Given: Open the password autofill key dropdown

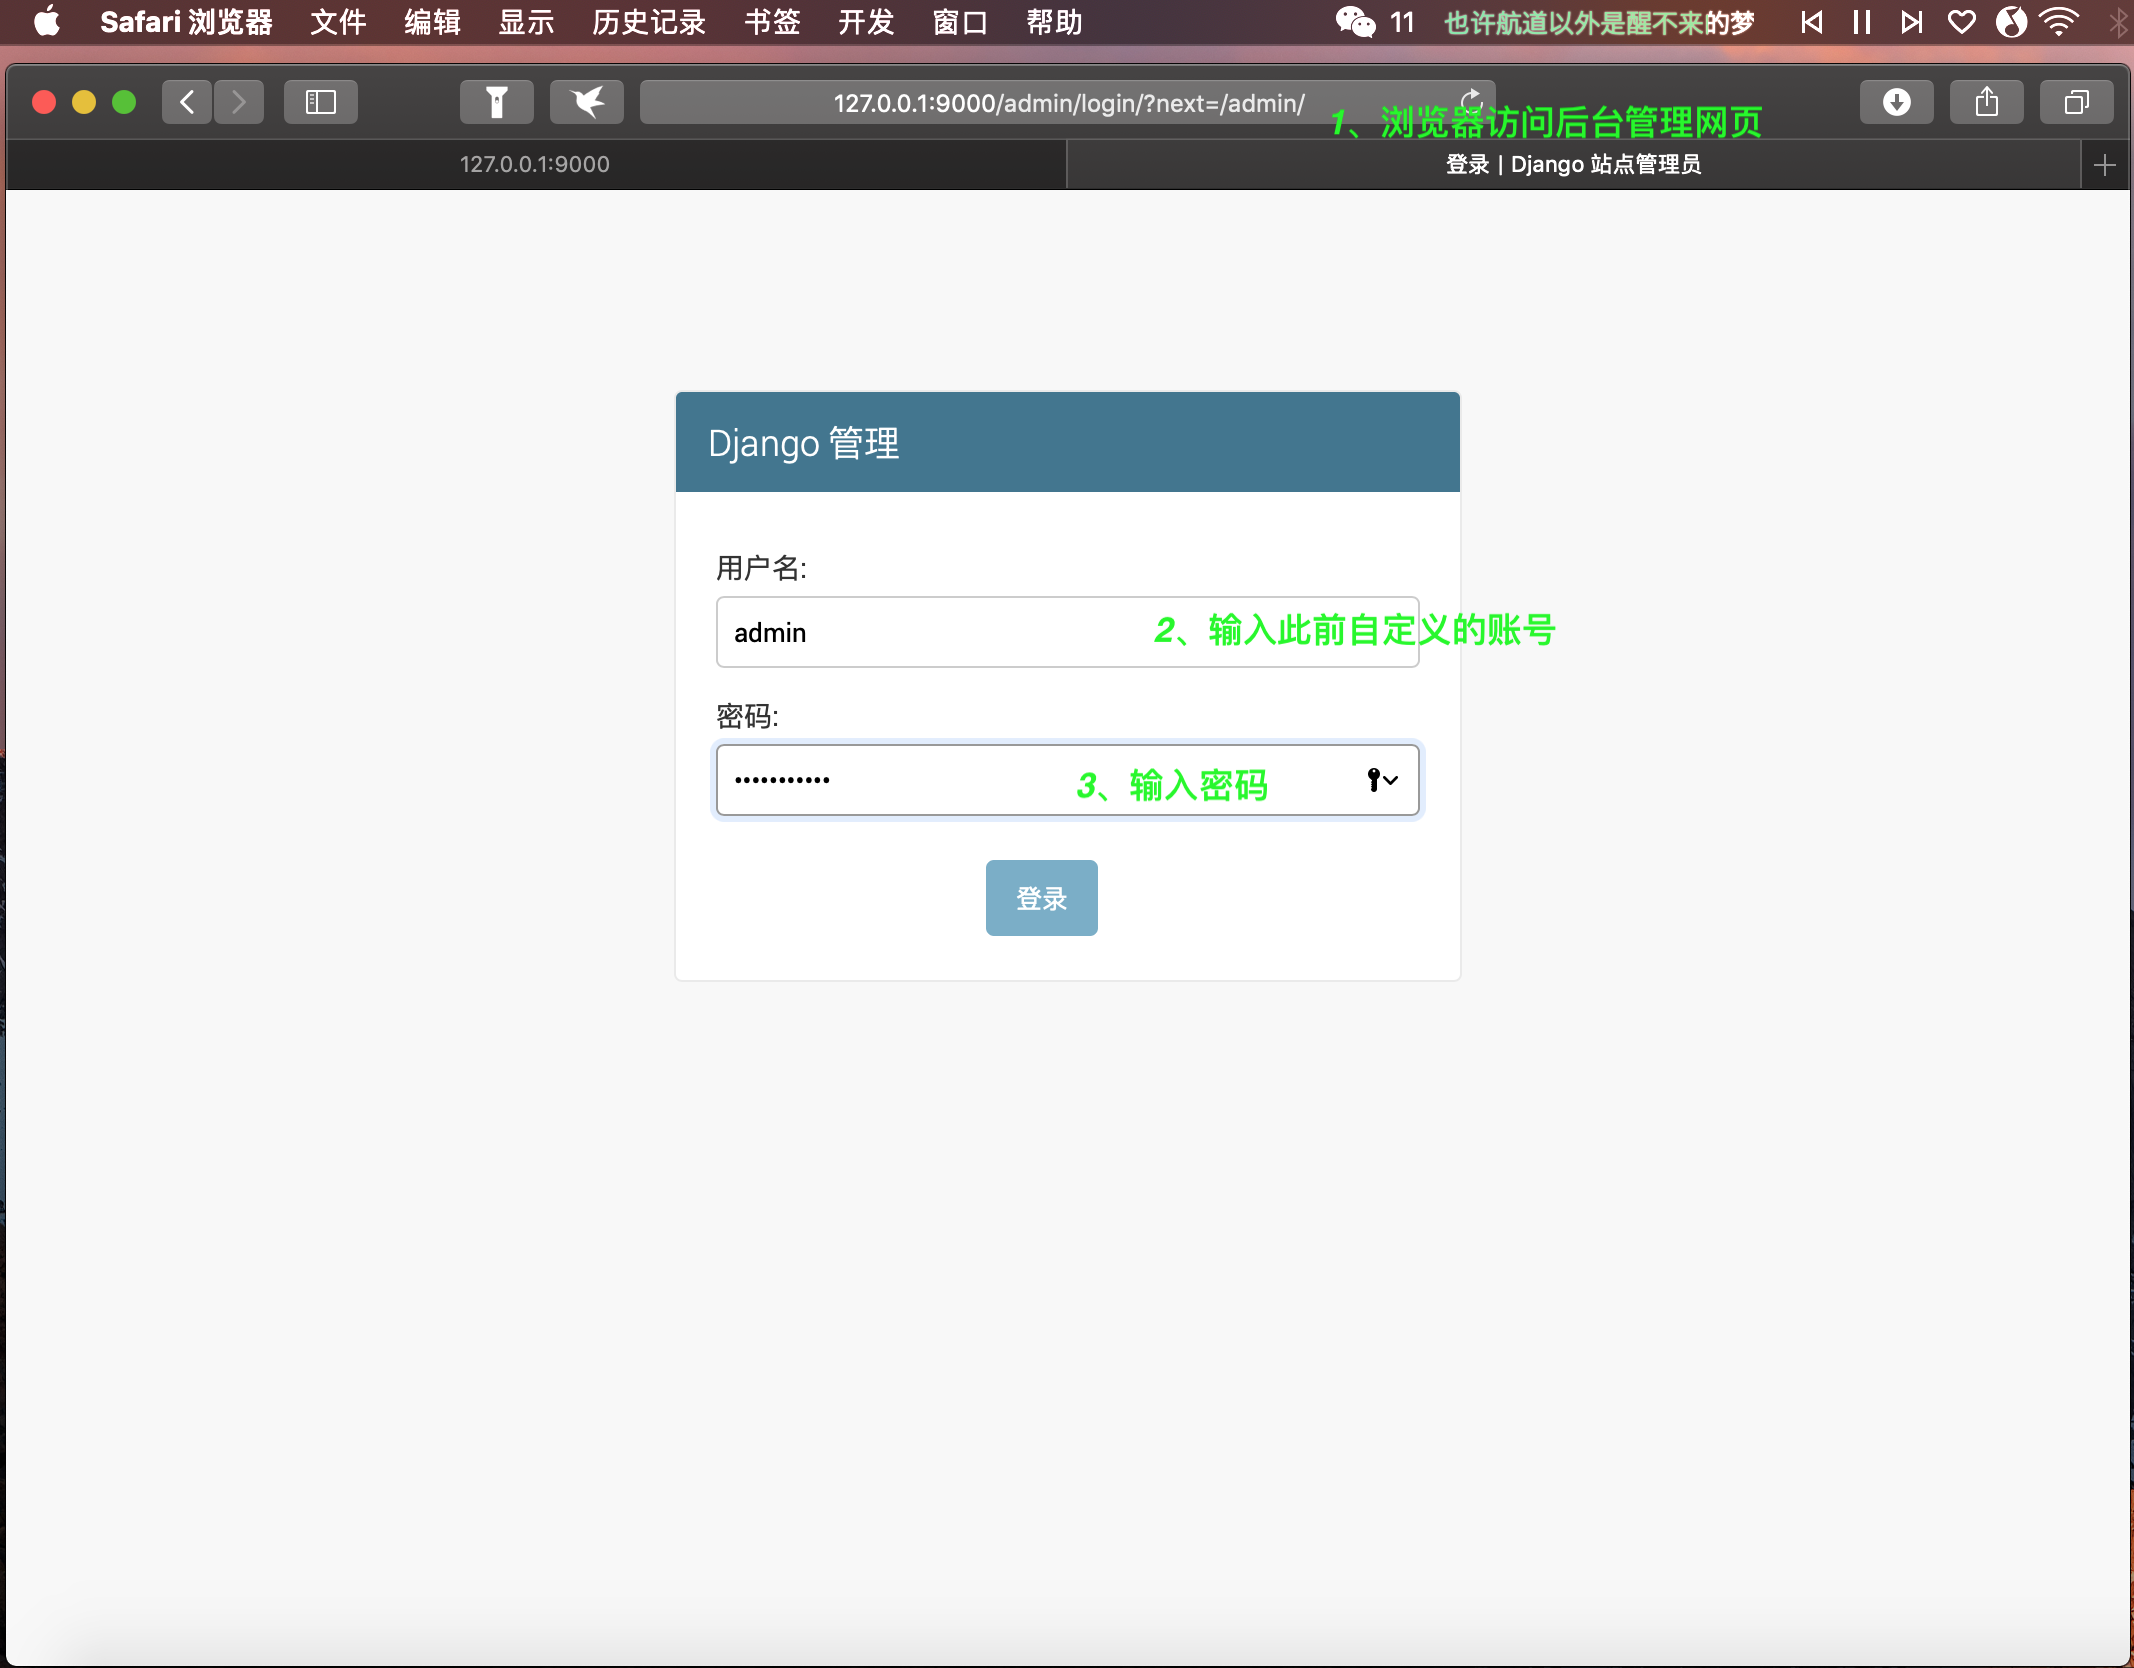Looking at the screenshot, I should [1383, 780].
